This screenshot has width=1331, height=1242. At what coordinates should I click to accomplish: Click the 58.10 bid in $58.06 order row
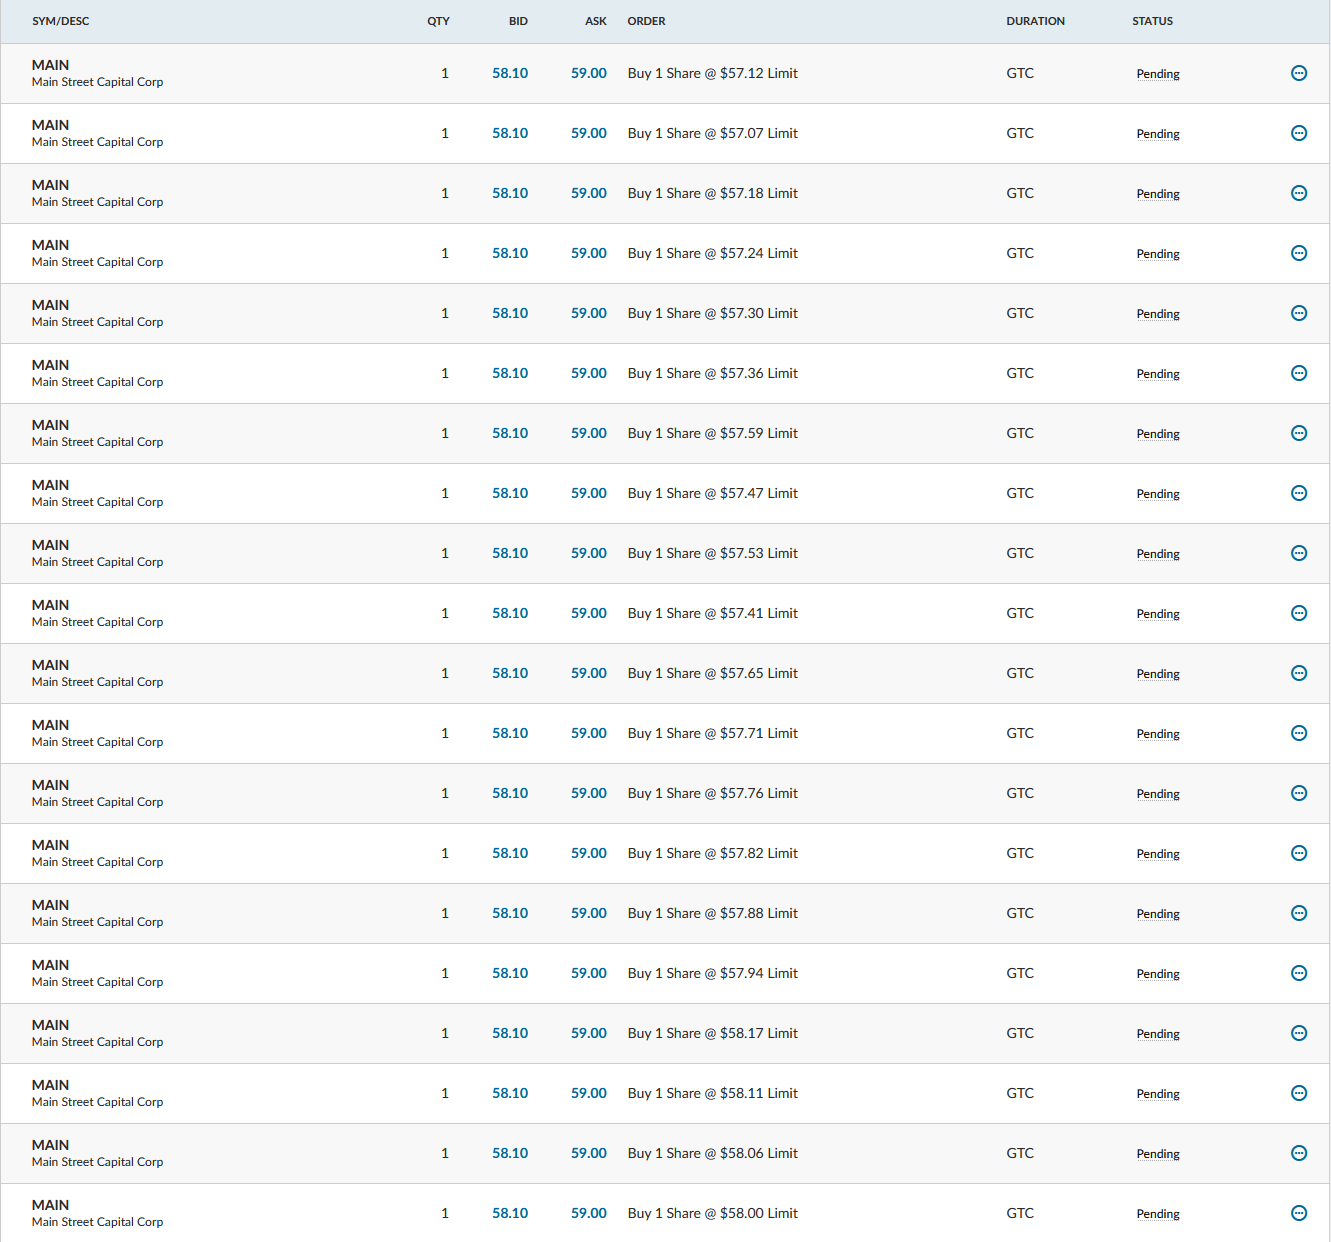[x=510, y=1153]
